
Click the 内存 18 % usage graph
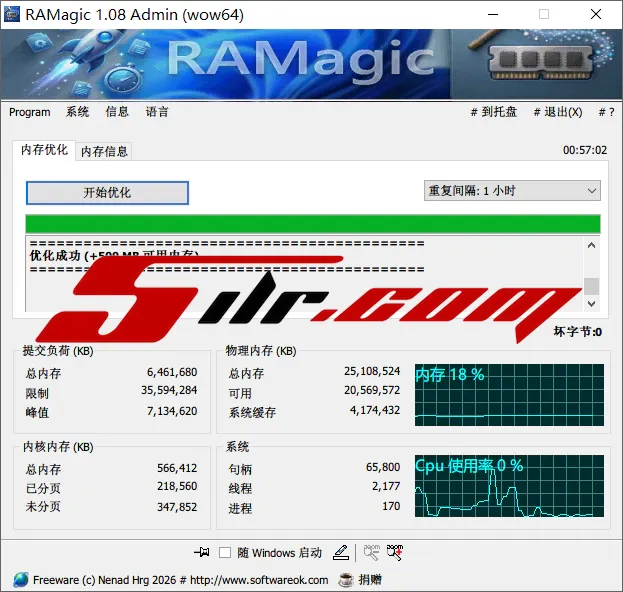click(509, 395)
